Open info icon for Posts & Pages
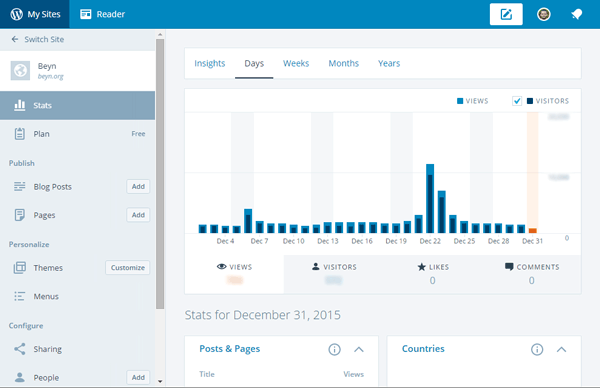The width and height of the screenshot is (600, 388). click(334, 349)
